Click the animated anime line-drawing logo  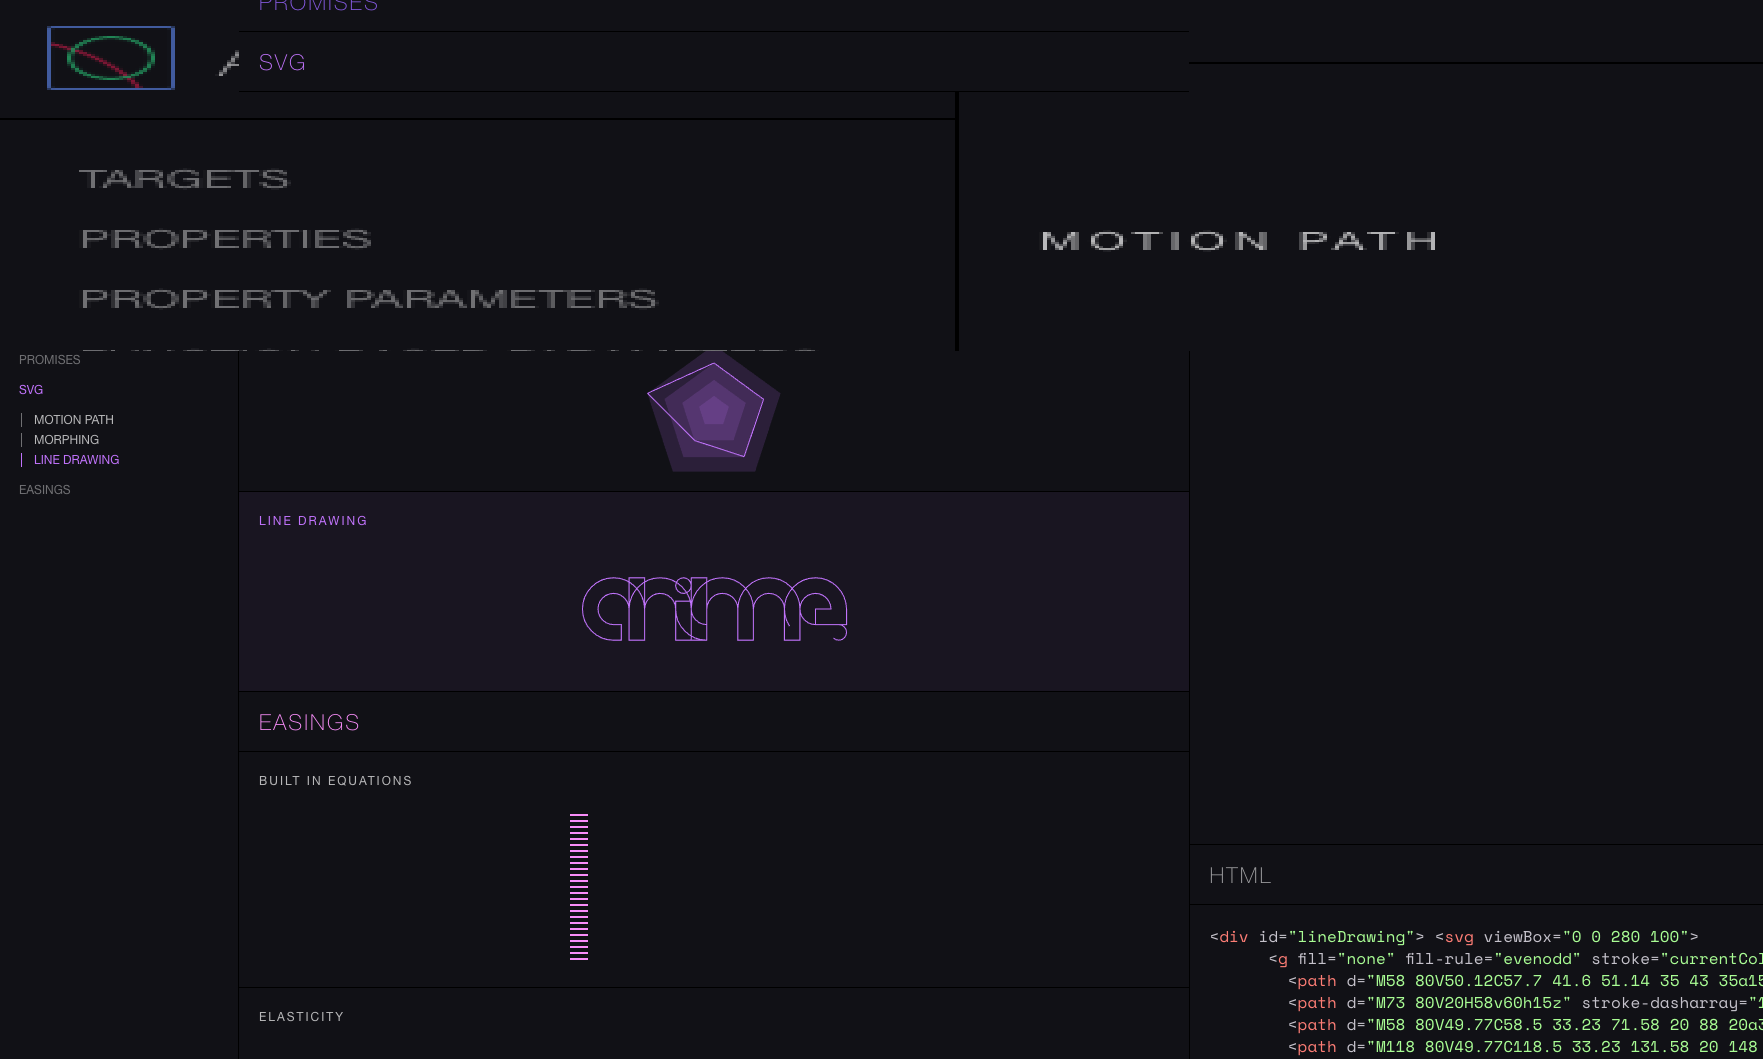point(714,610)
